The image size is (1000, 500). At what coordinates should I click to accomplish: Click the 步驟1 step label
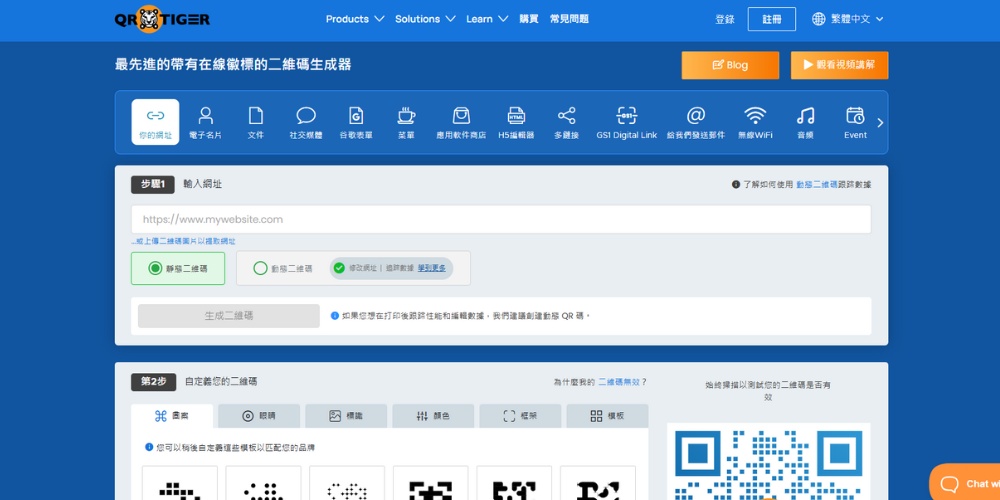(153, 184)
